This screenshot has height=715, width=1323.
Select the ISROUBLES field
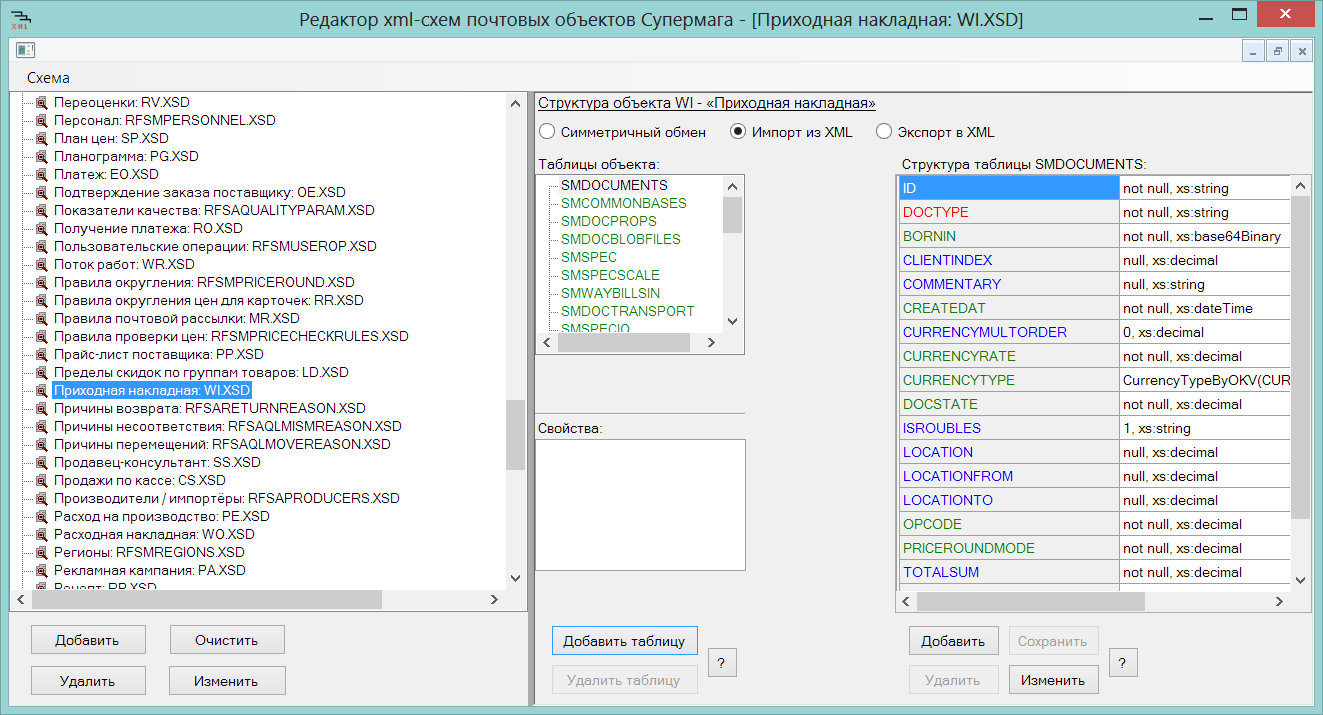(x=1008, y=428)
